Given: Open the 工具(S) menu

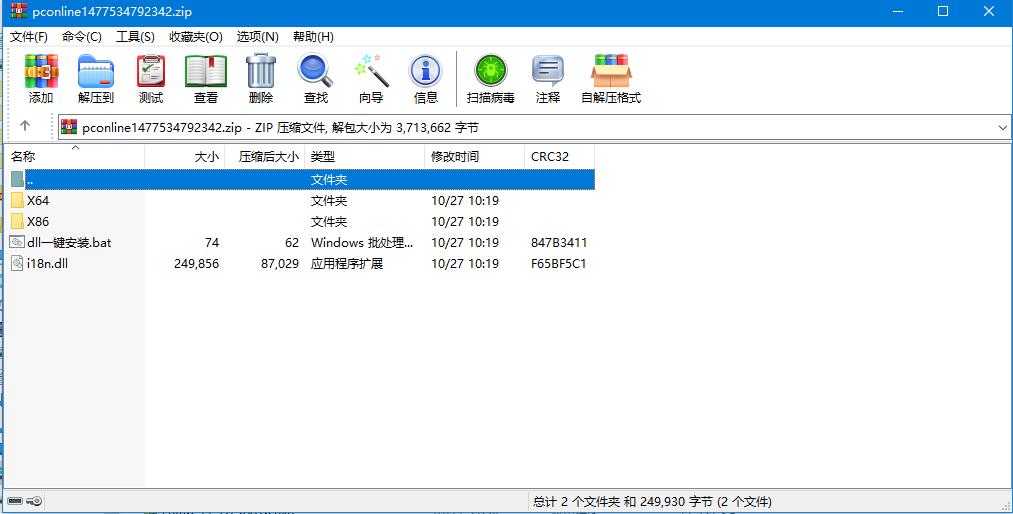Looking at the screenshot, I should 135,37.
